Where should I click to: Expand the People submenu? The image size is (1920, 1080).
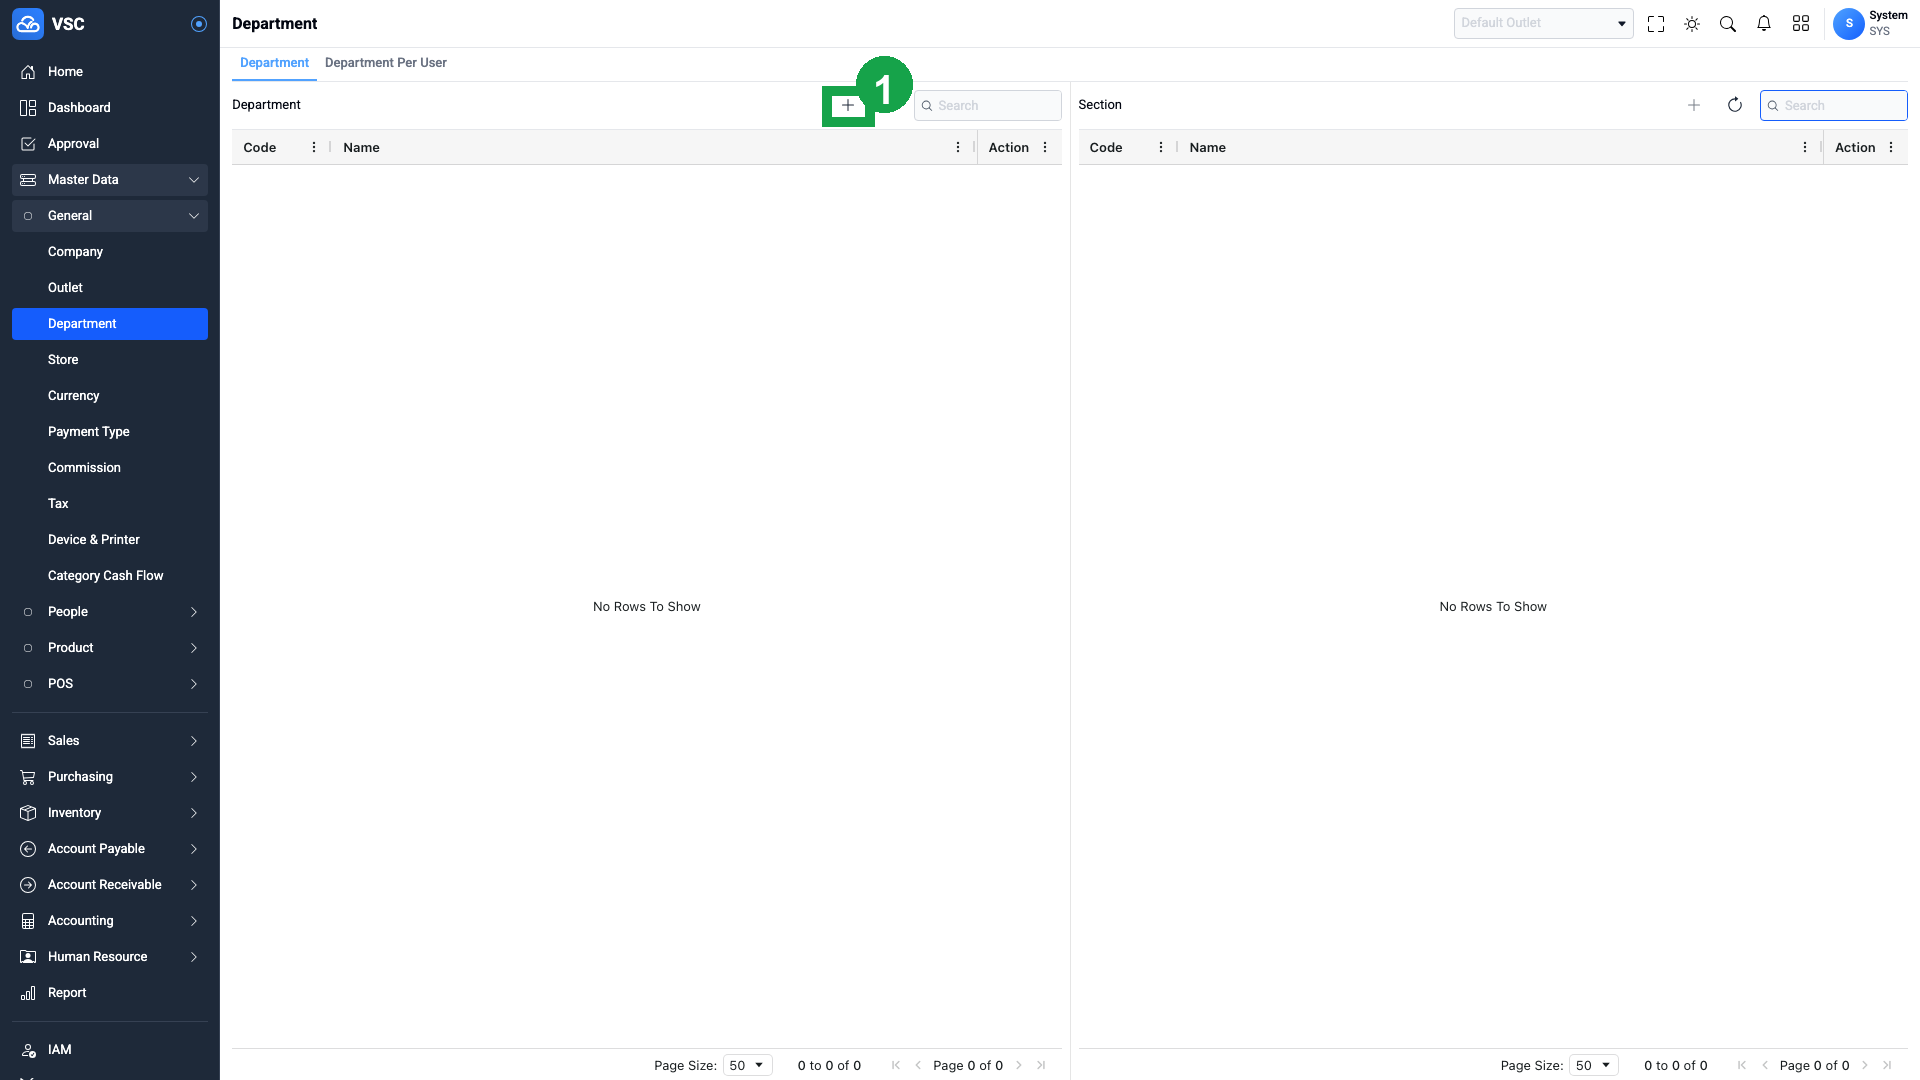pyautogui.click(x=110, y=612)
